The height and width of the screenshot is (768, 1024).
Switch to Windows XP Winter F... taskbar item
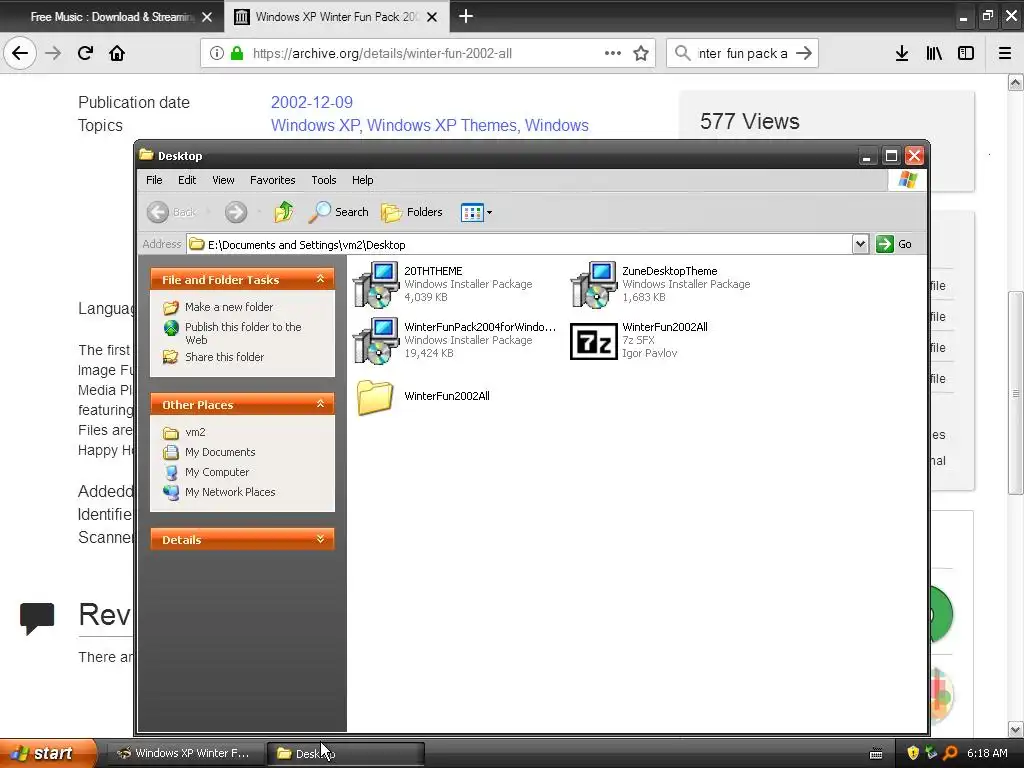(185, 753)
